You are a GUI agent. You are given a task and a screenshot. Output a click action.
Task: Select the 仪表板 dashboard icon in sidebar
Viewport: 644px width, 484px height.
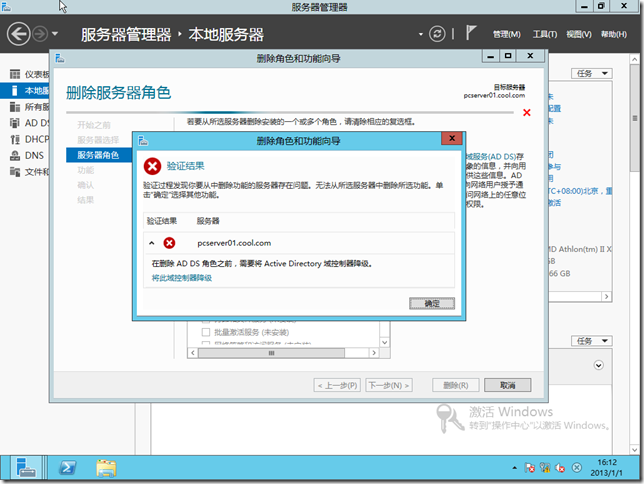(15, 74)
